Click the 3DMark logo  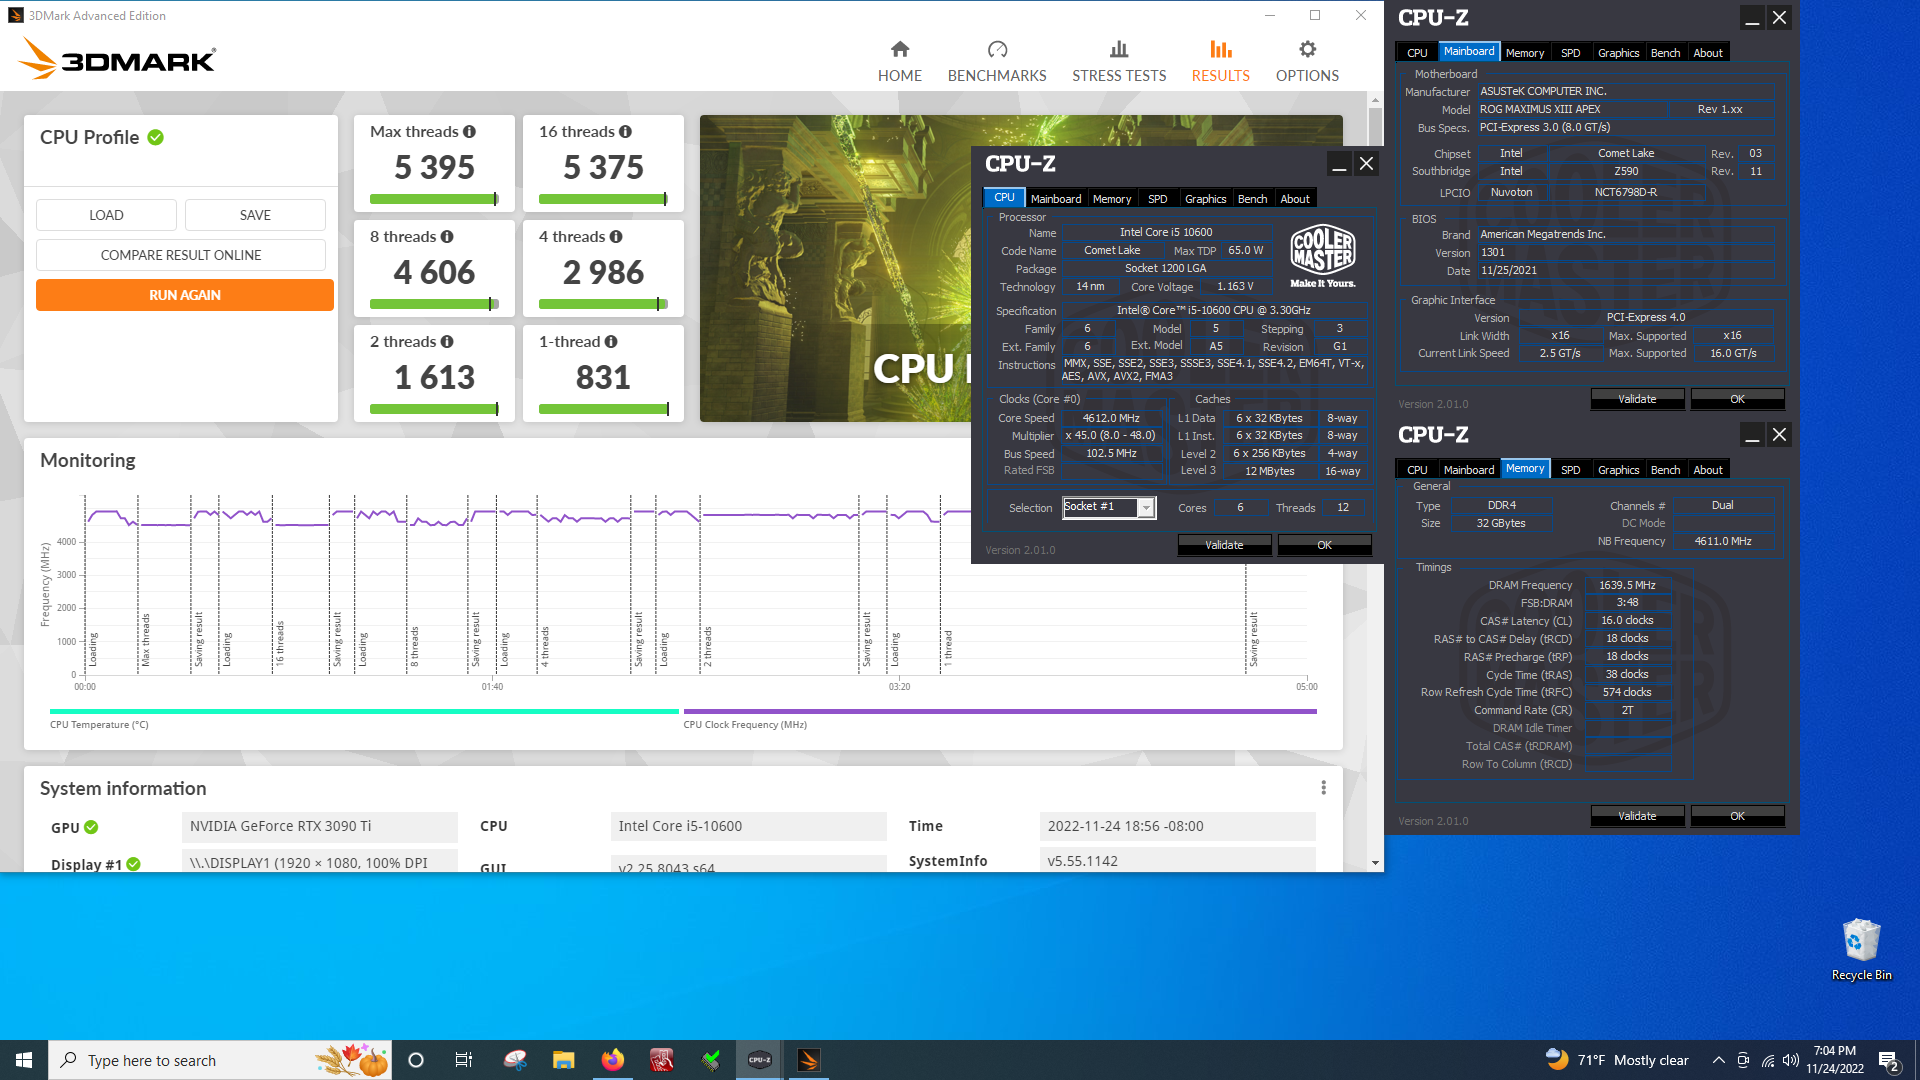coord(117,59)
